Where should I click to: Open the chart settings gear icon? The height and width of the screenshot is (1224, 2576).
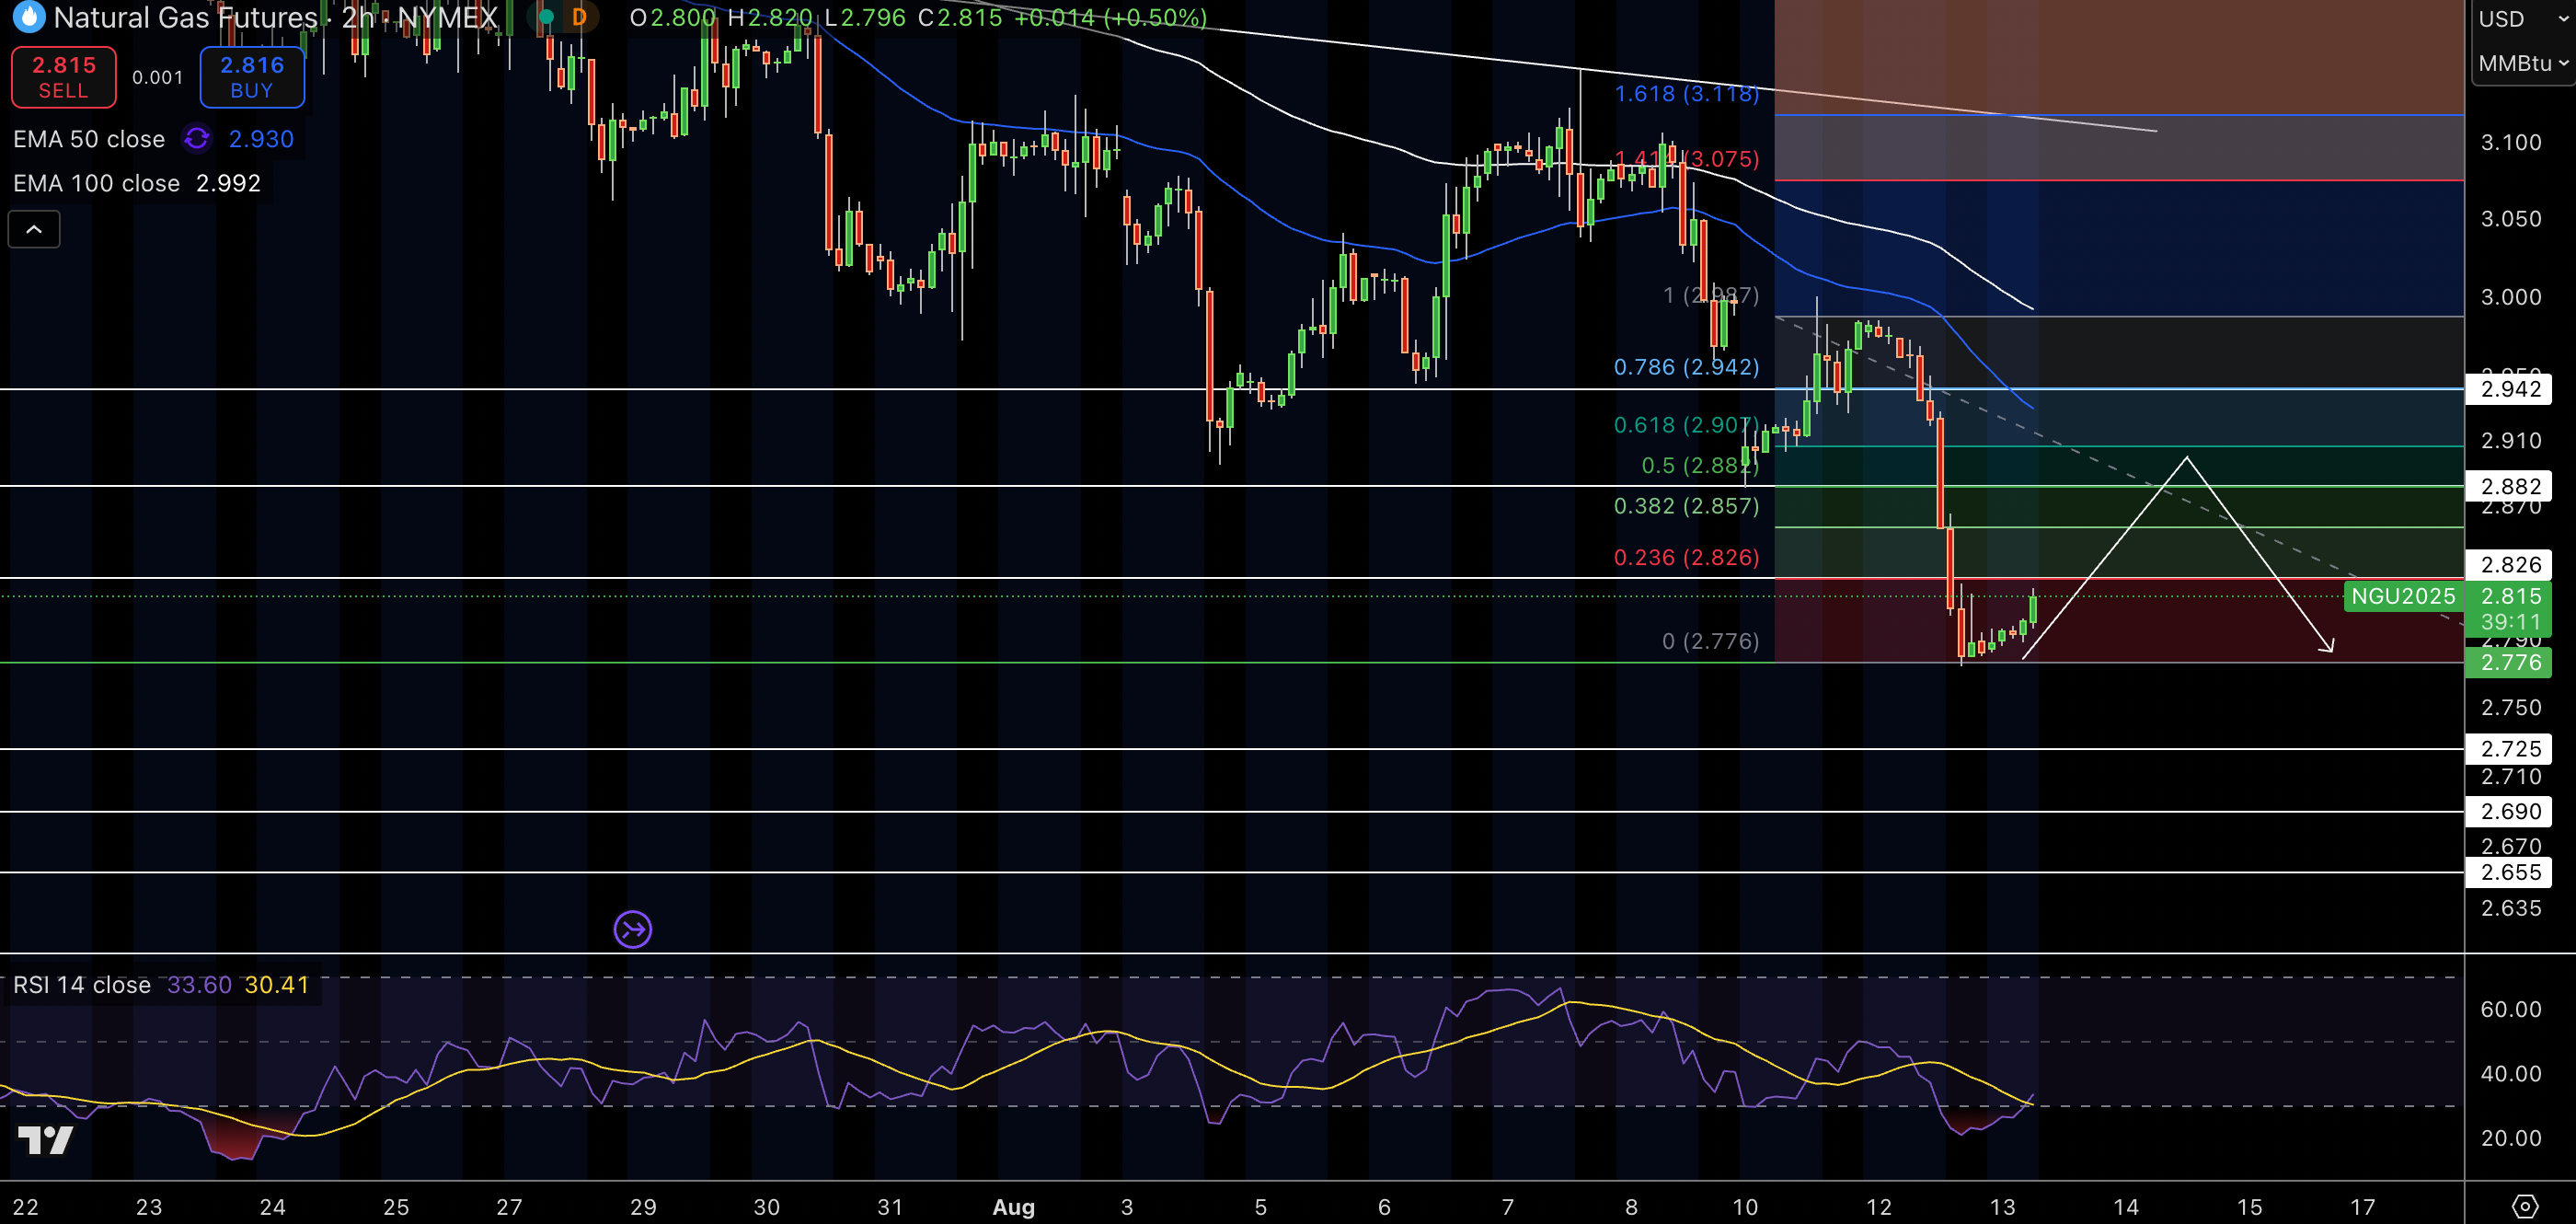(x=2525, y=1206)
